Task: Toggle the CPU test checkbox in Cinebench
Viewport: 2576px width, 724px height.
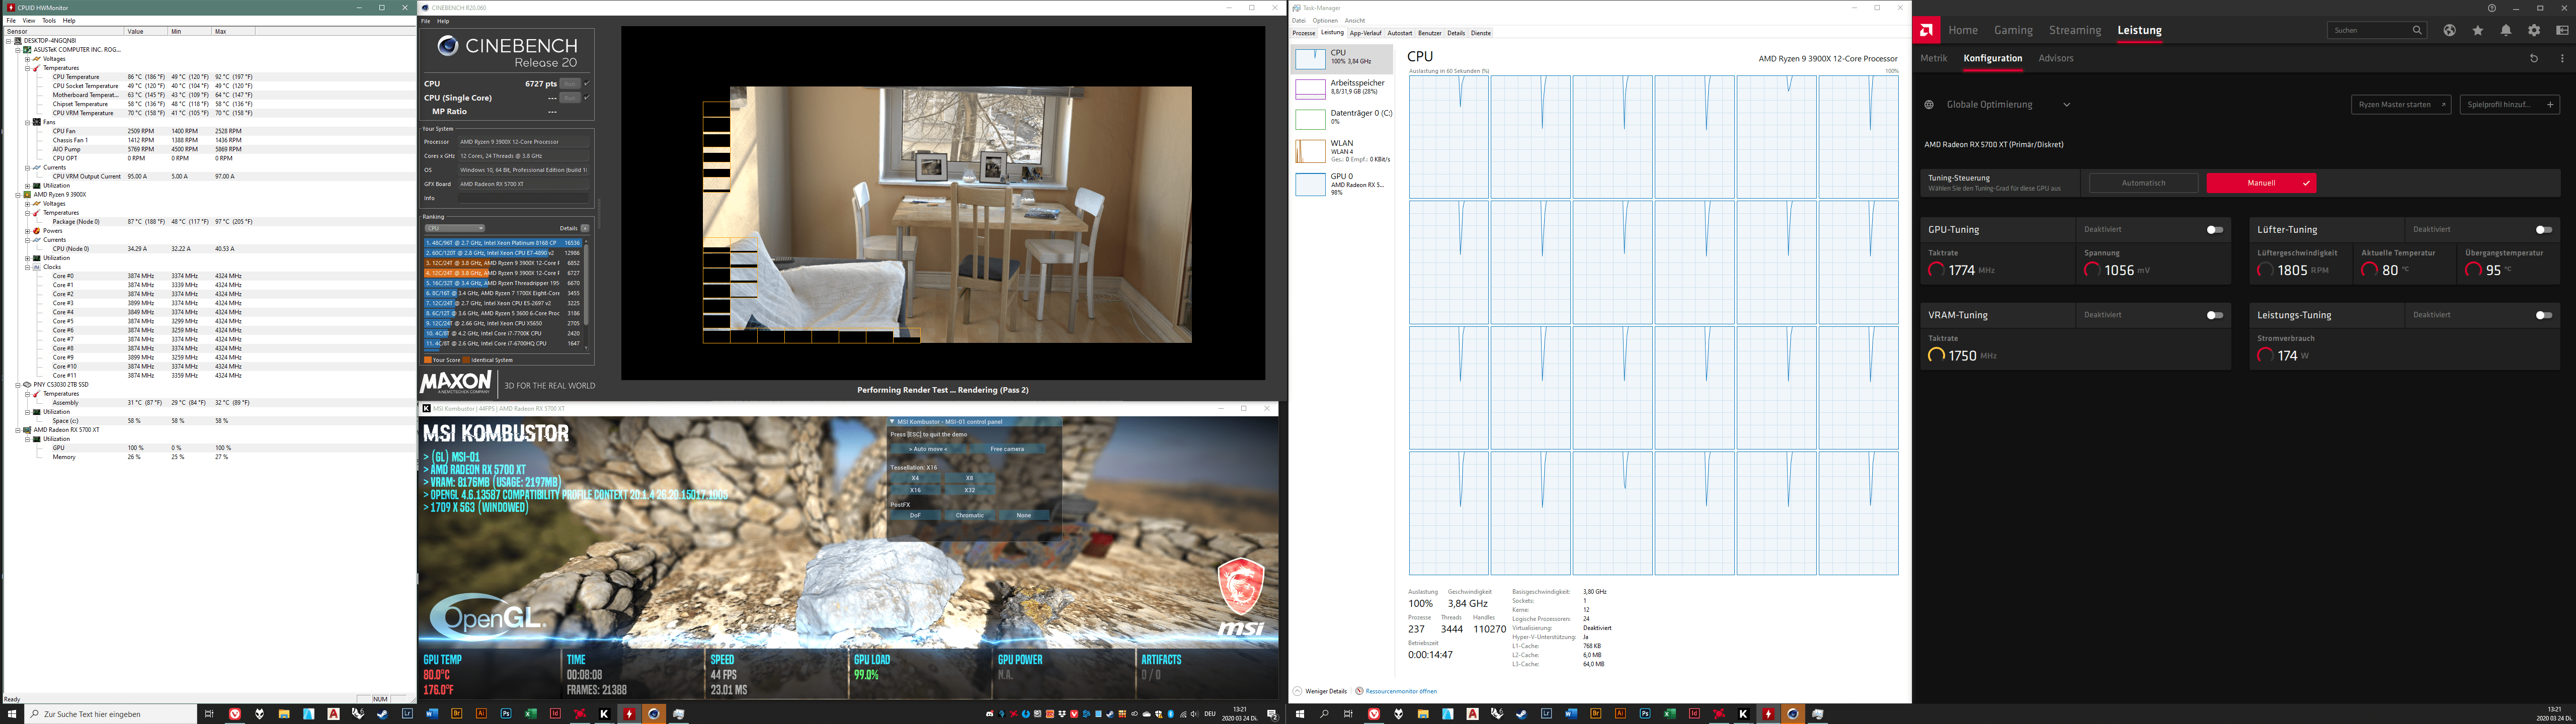Action: click(x=587, y=84)
